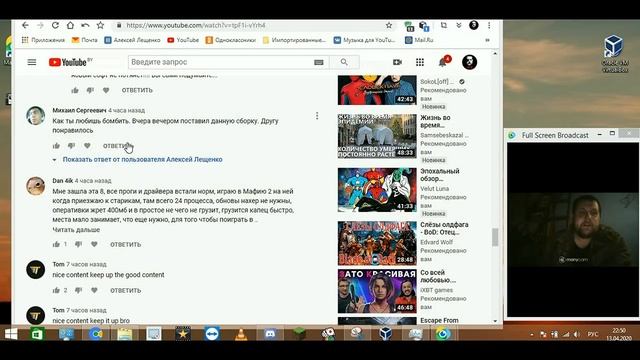The width and height of the screenshot is (640, 360).
Task: Heart Михаил Сергеевич's comment
Action: 87,146
